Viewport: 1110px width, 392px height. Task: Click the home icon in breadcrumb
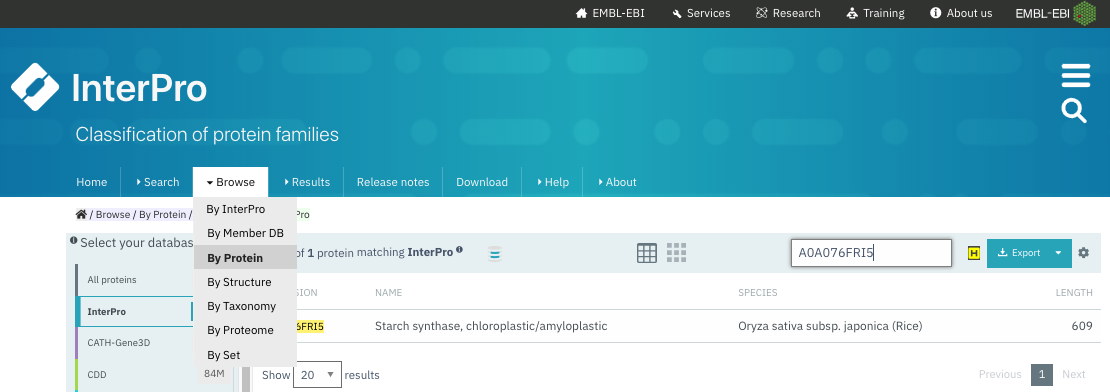[81, 214]
